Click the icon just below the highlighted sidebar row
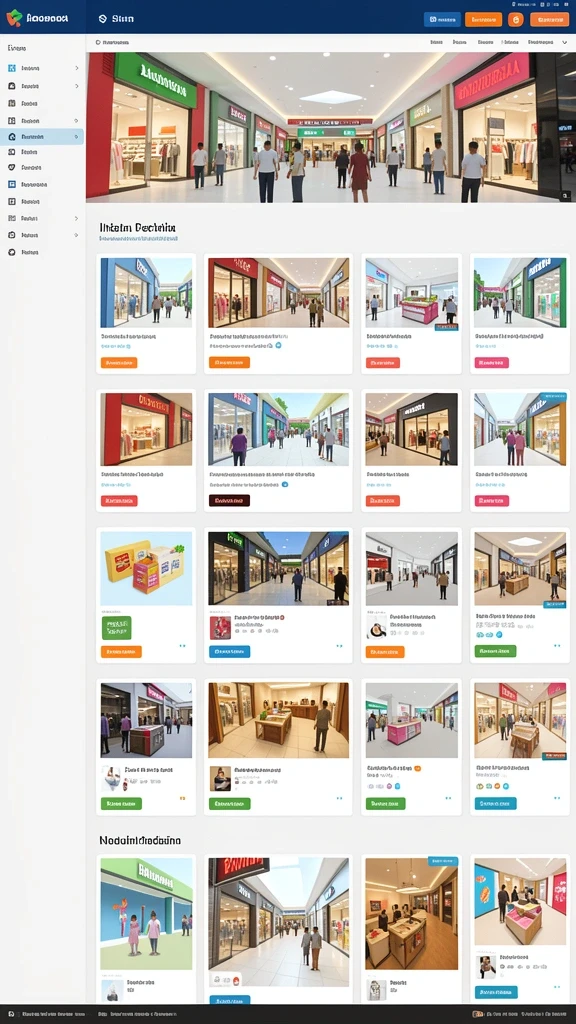This screenshot has height=1024, width=576. point(11,152)
